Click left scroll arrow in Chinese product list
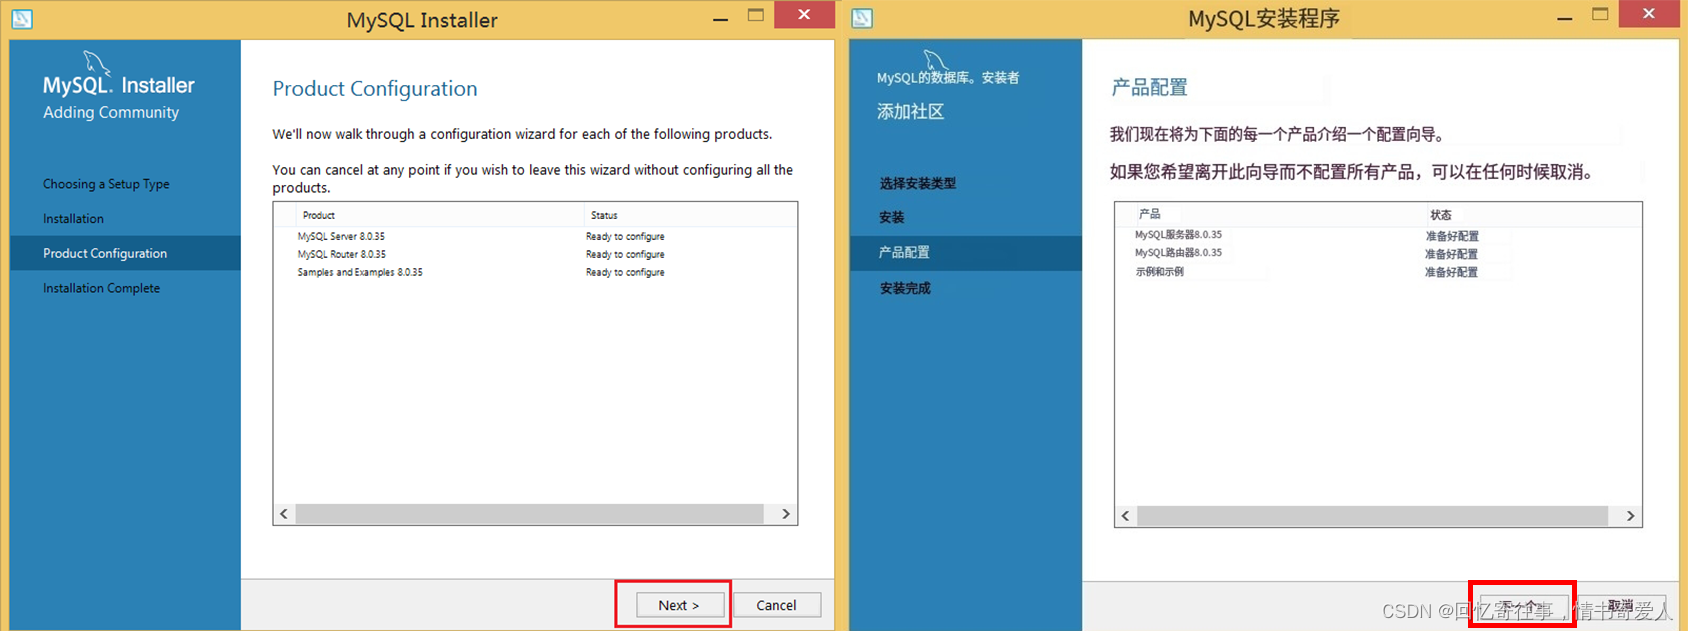This screenshot has height=631, width=1689. pos(1126,516)
